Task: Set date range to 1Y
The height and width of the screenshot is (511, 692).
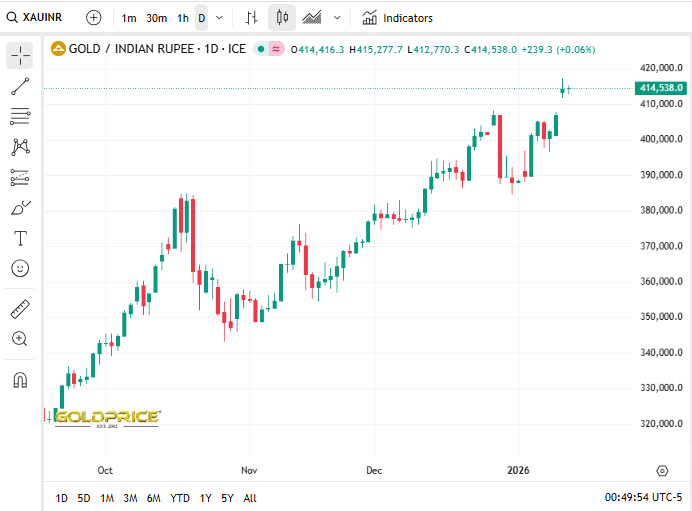Action: [205, 498]
